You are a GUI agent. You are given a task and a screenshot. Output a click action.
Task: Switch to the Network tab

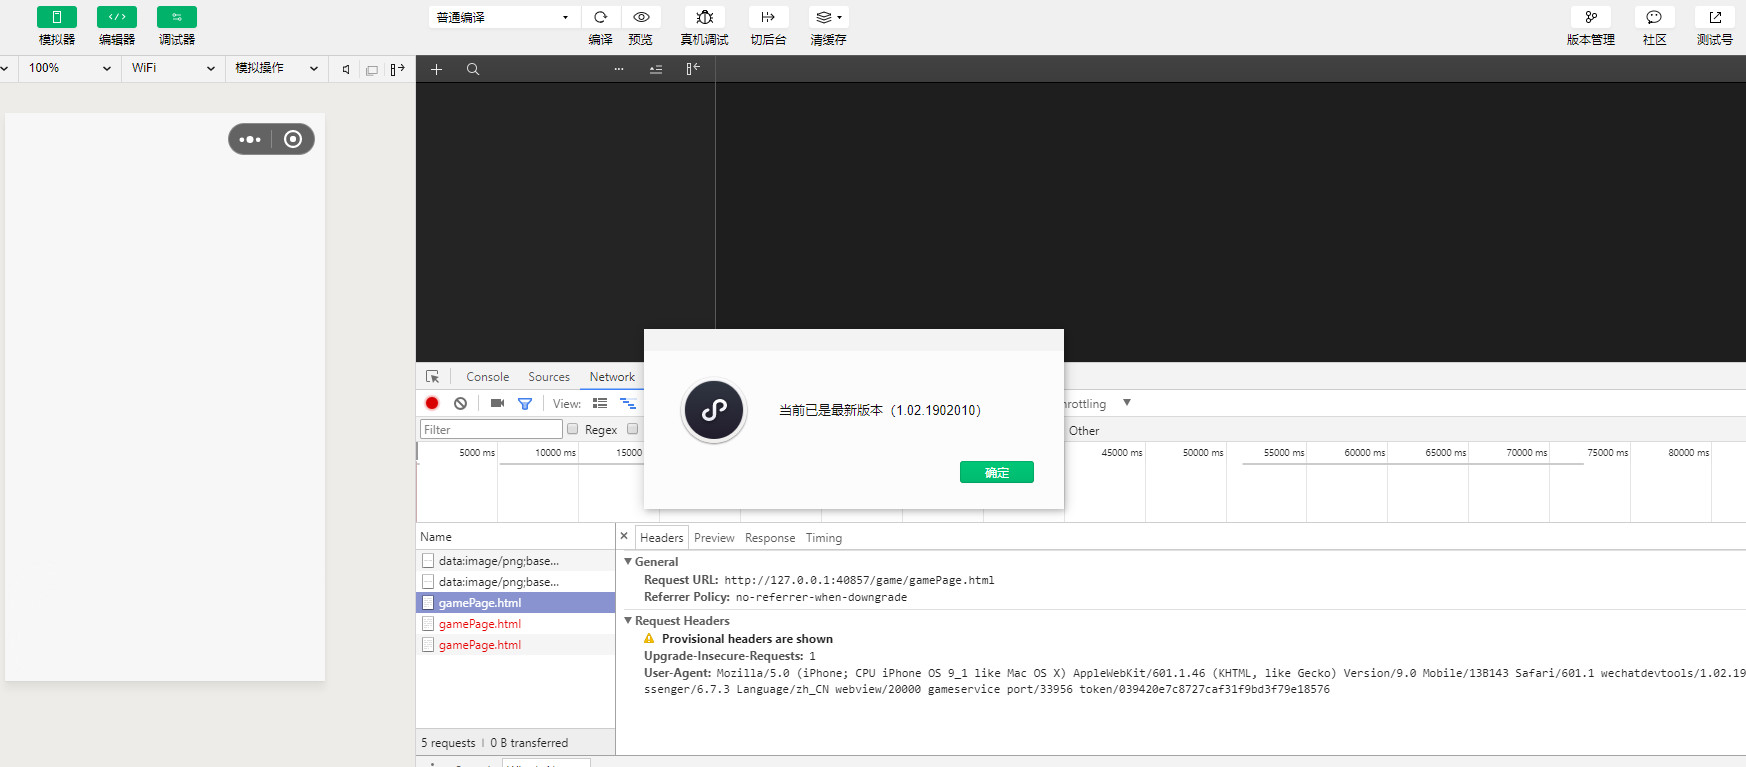(612, 377)
